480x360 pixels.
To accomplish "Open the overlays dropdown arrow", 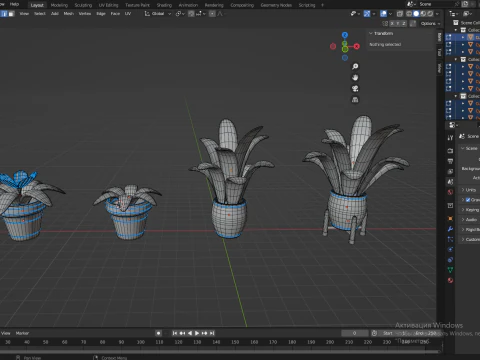I will coord(390,14).
